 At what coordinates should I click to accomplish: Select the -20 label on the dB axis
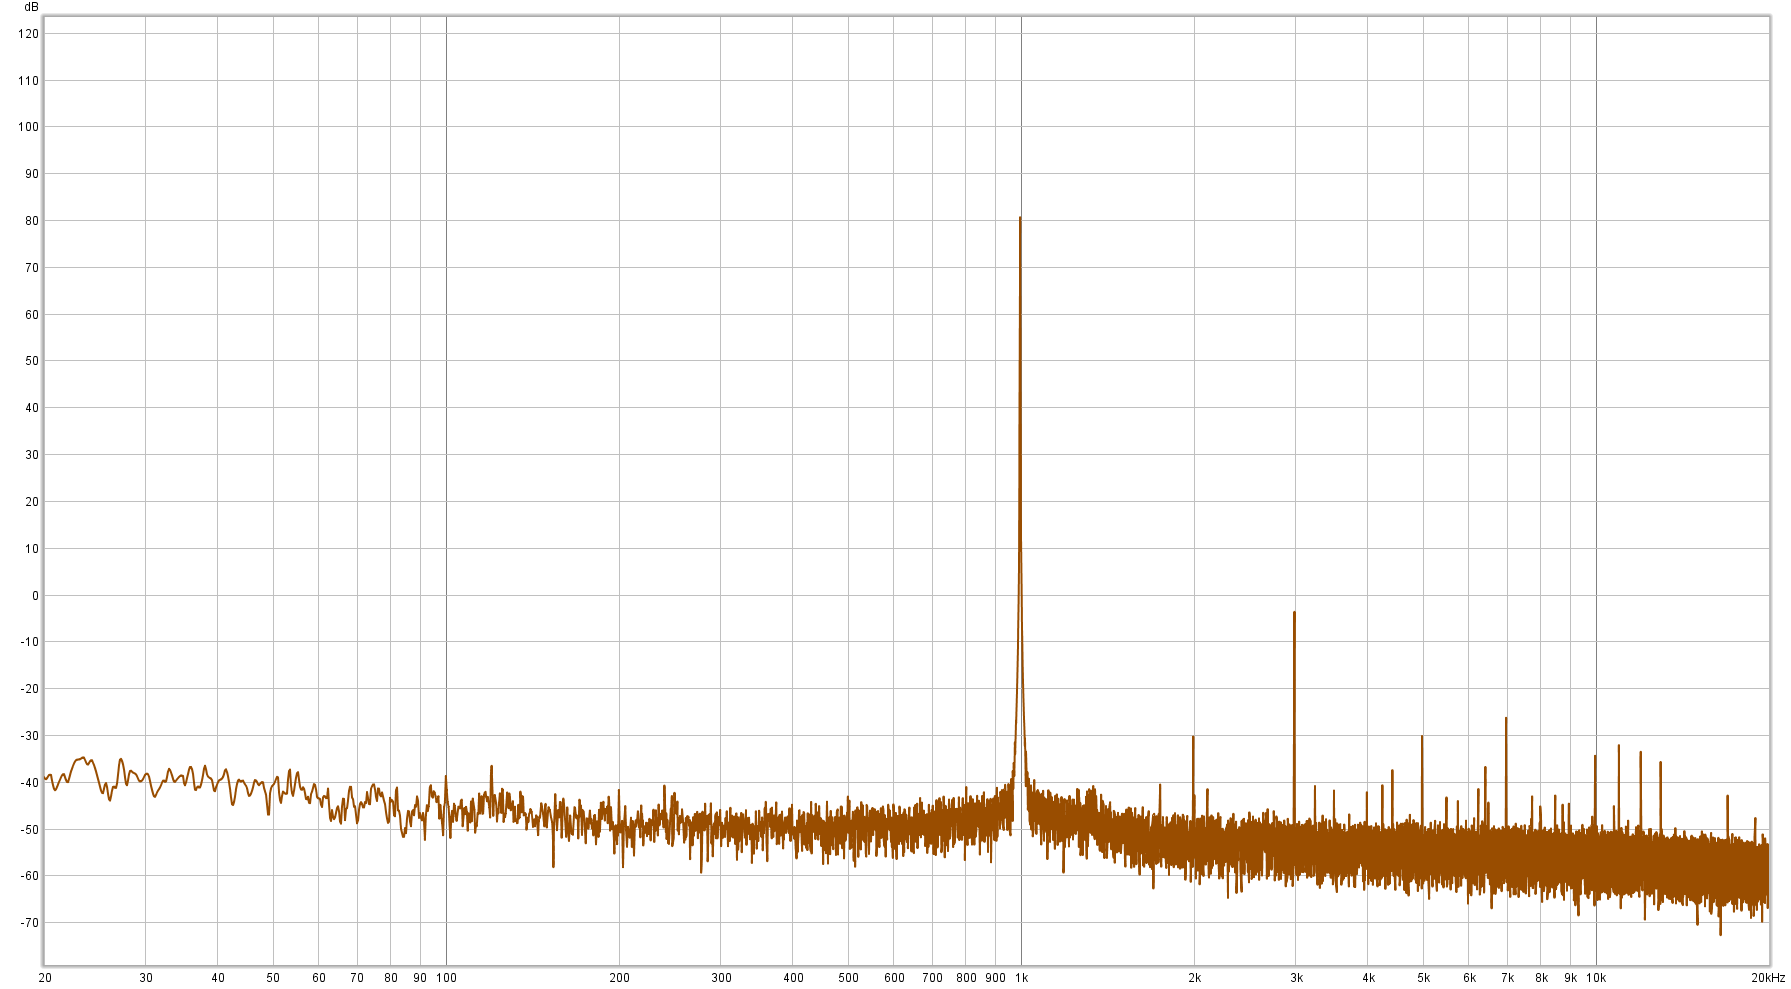click(30, 689)
